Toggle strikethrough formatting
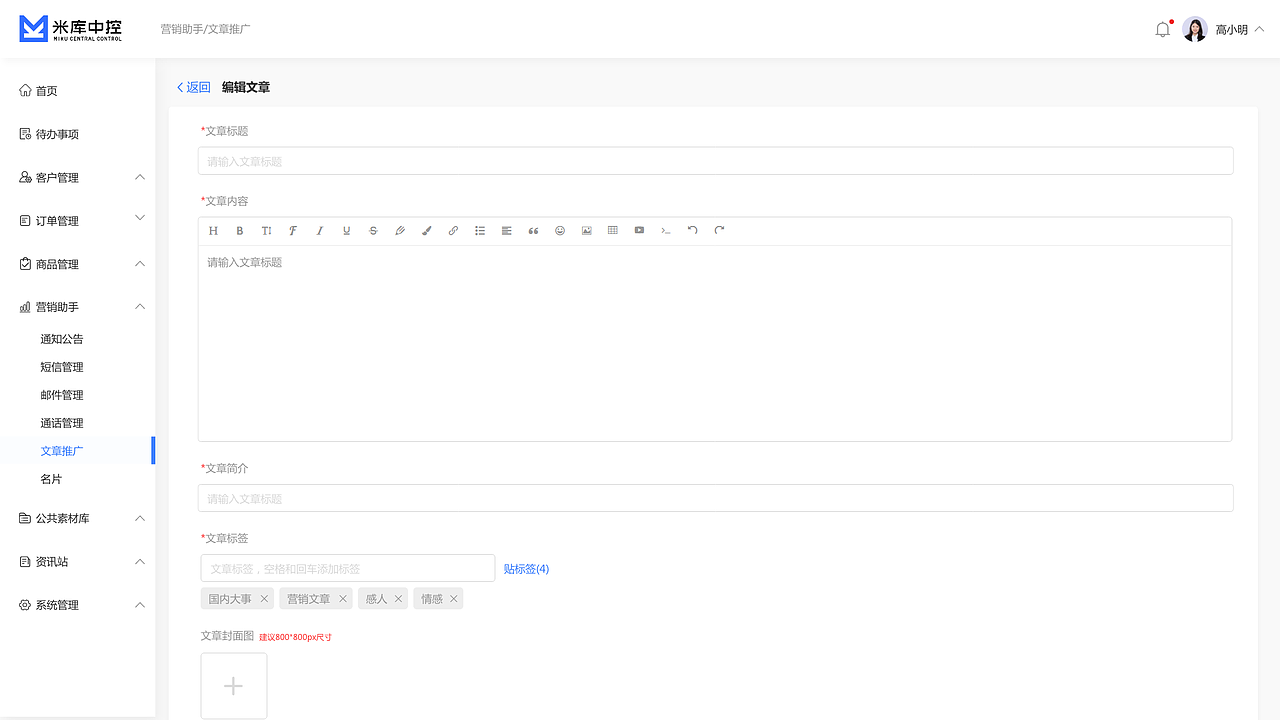Viewport: 1280px width, 720px height. [373, 231]
